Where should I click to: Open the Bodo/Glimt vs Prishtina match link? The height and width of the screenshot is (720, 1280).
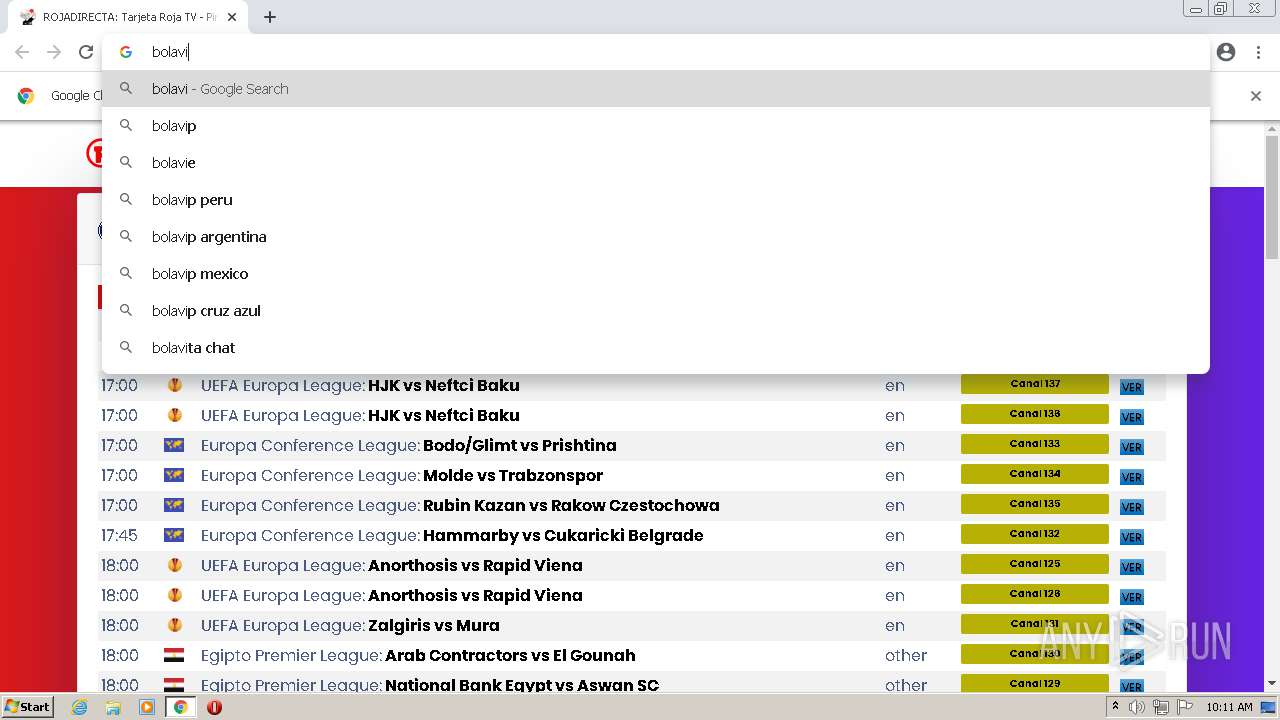pos(519,445)
